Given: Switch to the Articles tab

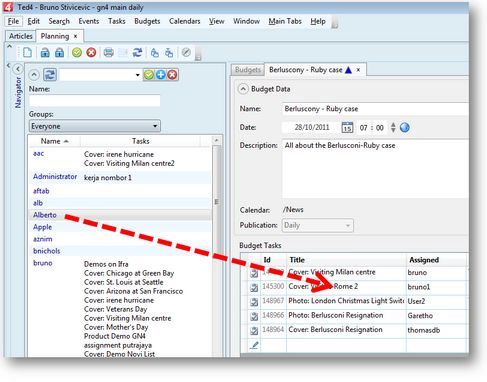Looking at the screenshot, I should pyautogui.click(x=21, y=36).
